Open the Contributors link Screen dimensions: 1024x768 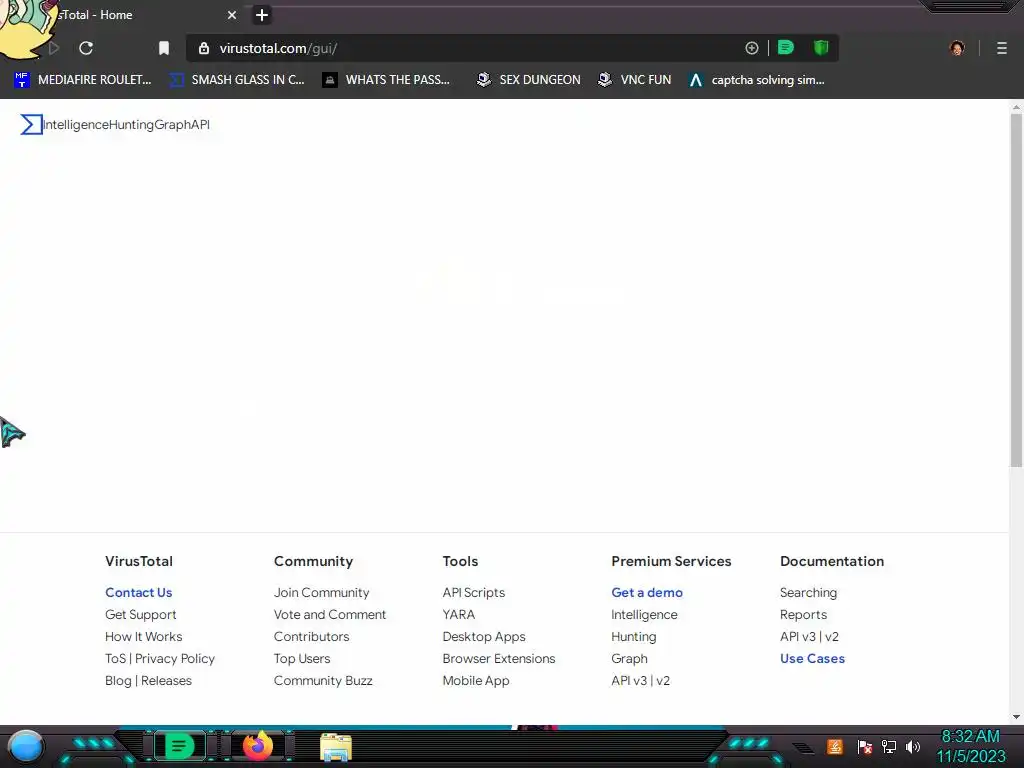(312, 636)
